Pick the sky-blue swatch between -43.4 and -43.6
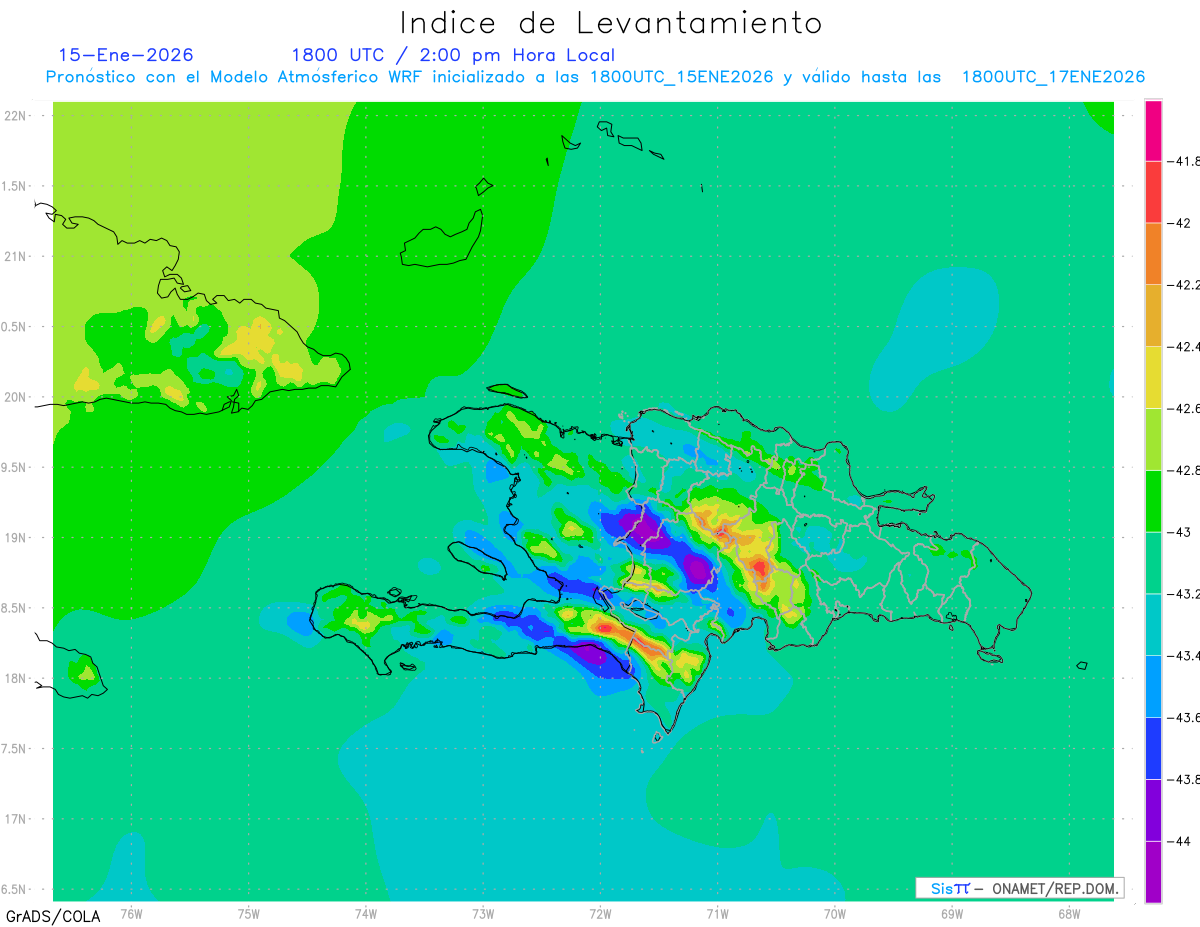Viewport: 1200px width, 927px height. pos(1153,687)
